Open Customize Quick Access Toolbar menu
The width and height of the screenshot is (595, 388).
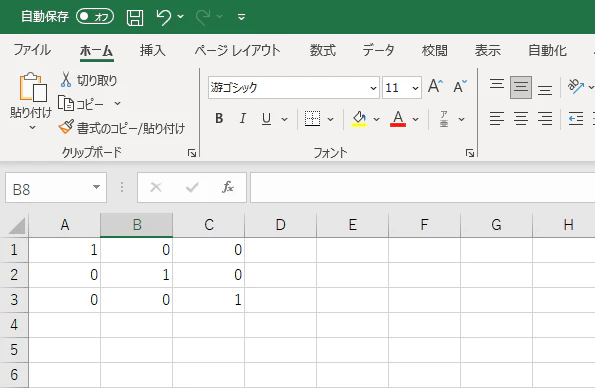tap(241, 17)
